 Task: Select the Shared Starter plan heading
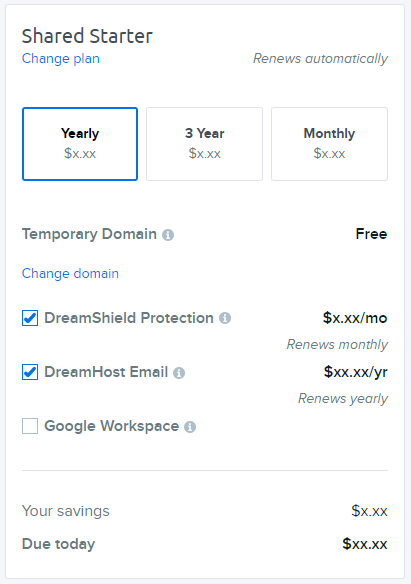pos(87,36)
